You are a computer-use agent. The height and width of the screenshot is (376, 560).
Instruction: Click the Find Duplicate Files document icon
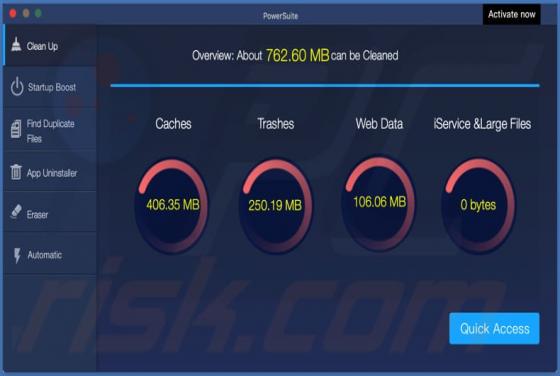click(x=16, y=129)
